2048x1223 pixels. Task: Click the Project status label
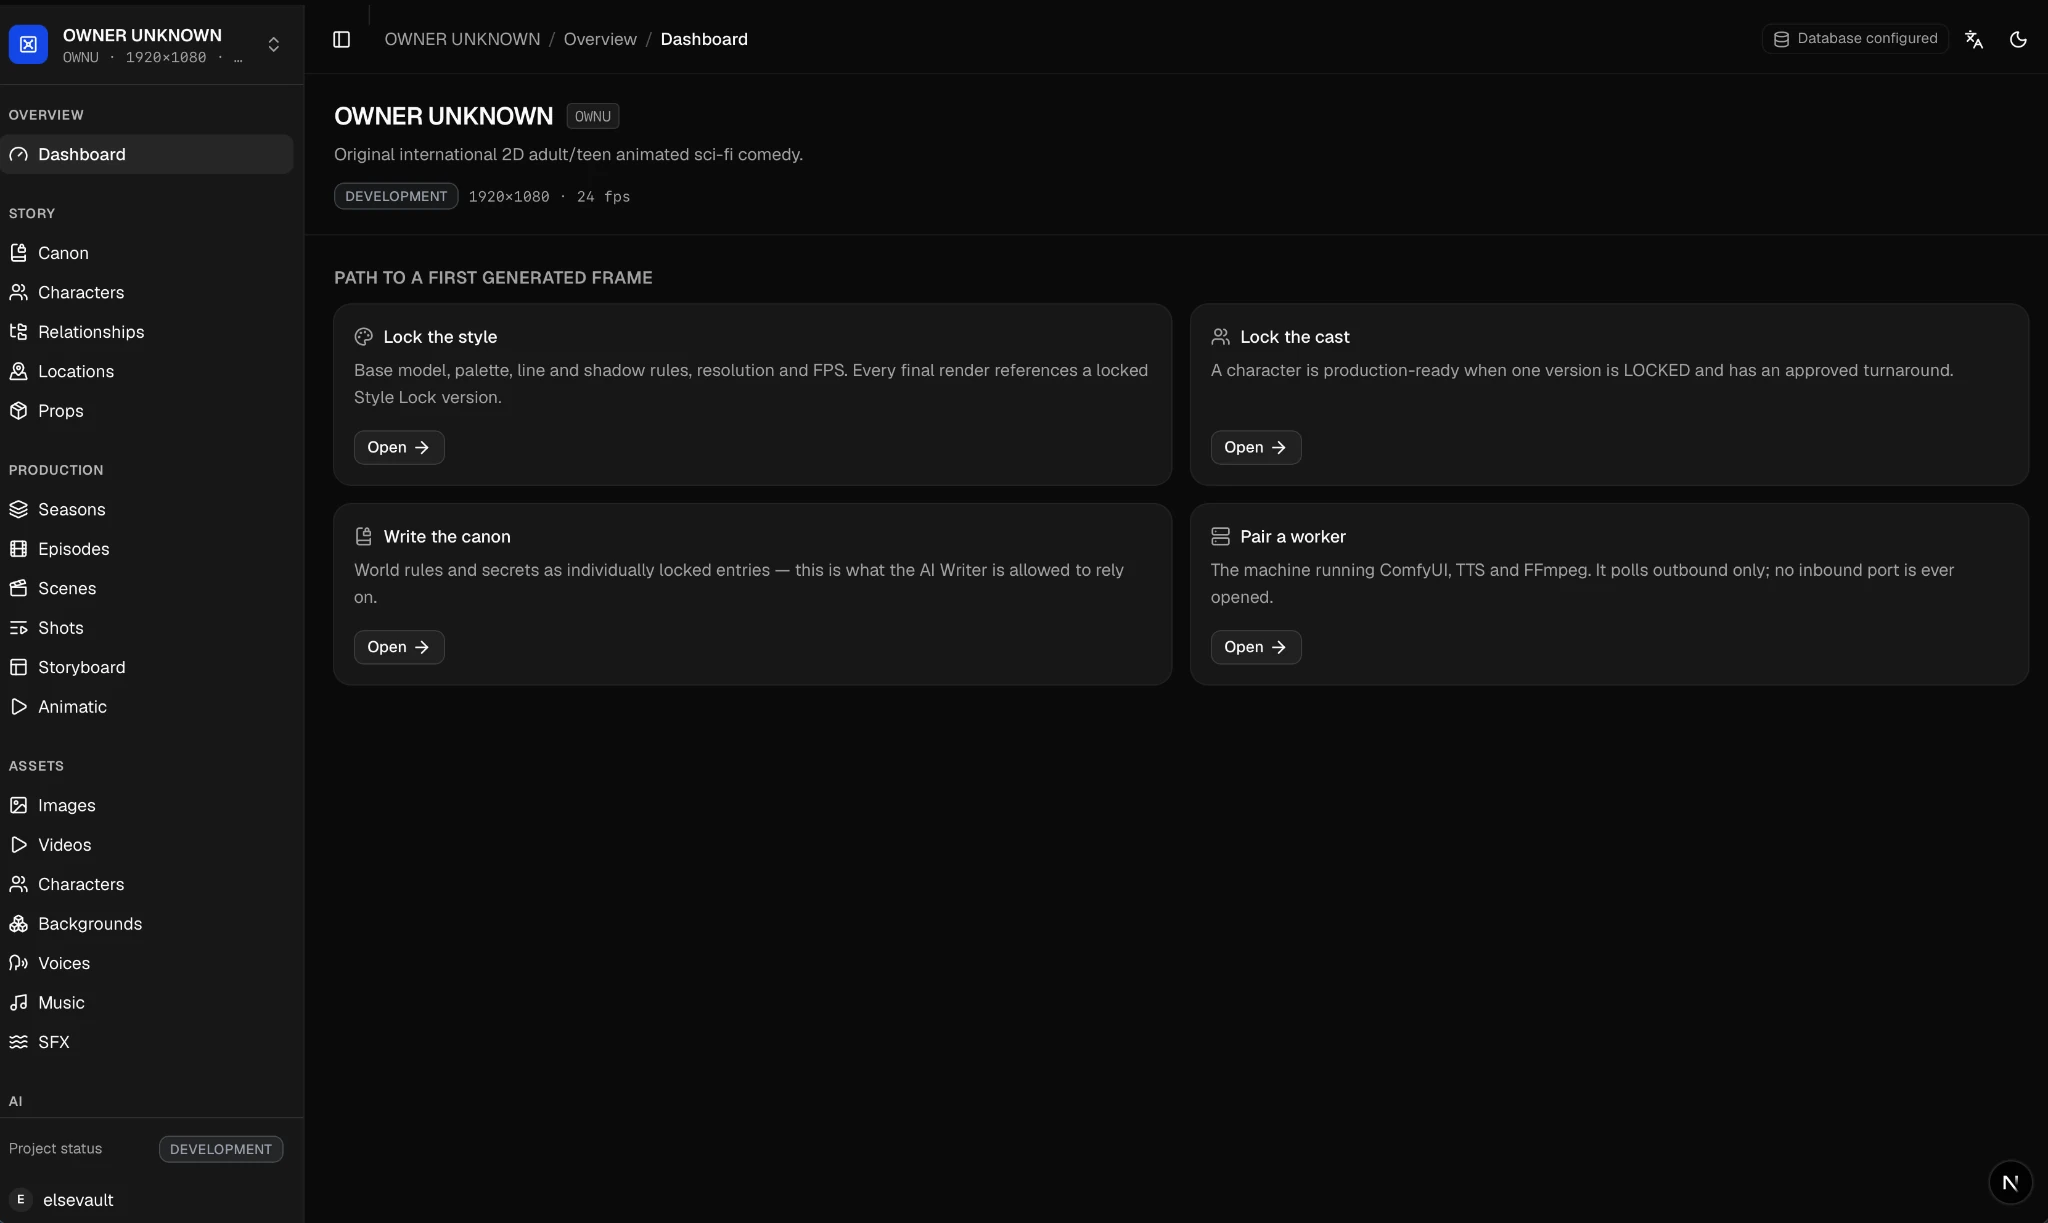(56, 1149)
